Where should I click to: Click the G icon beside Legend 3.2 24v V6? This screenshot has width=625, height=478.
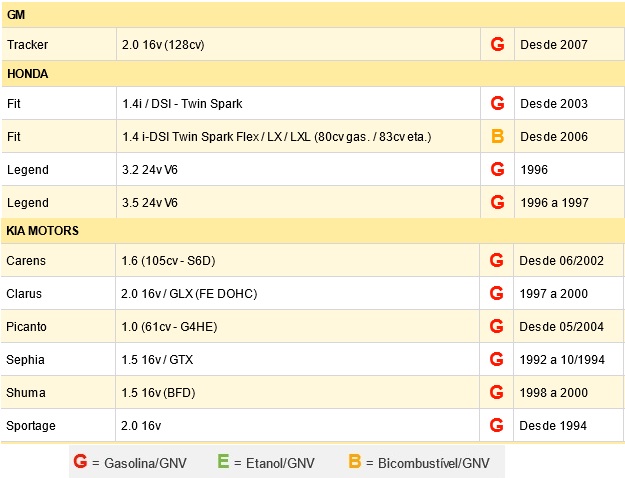(x=497, y=169)
